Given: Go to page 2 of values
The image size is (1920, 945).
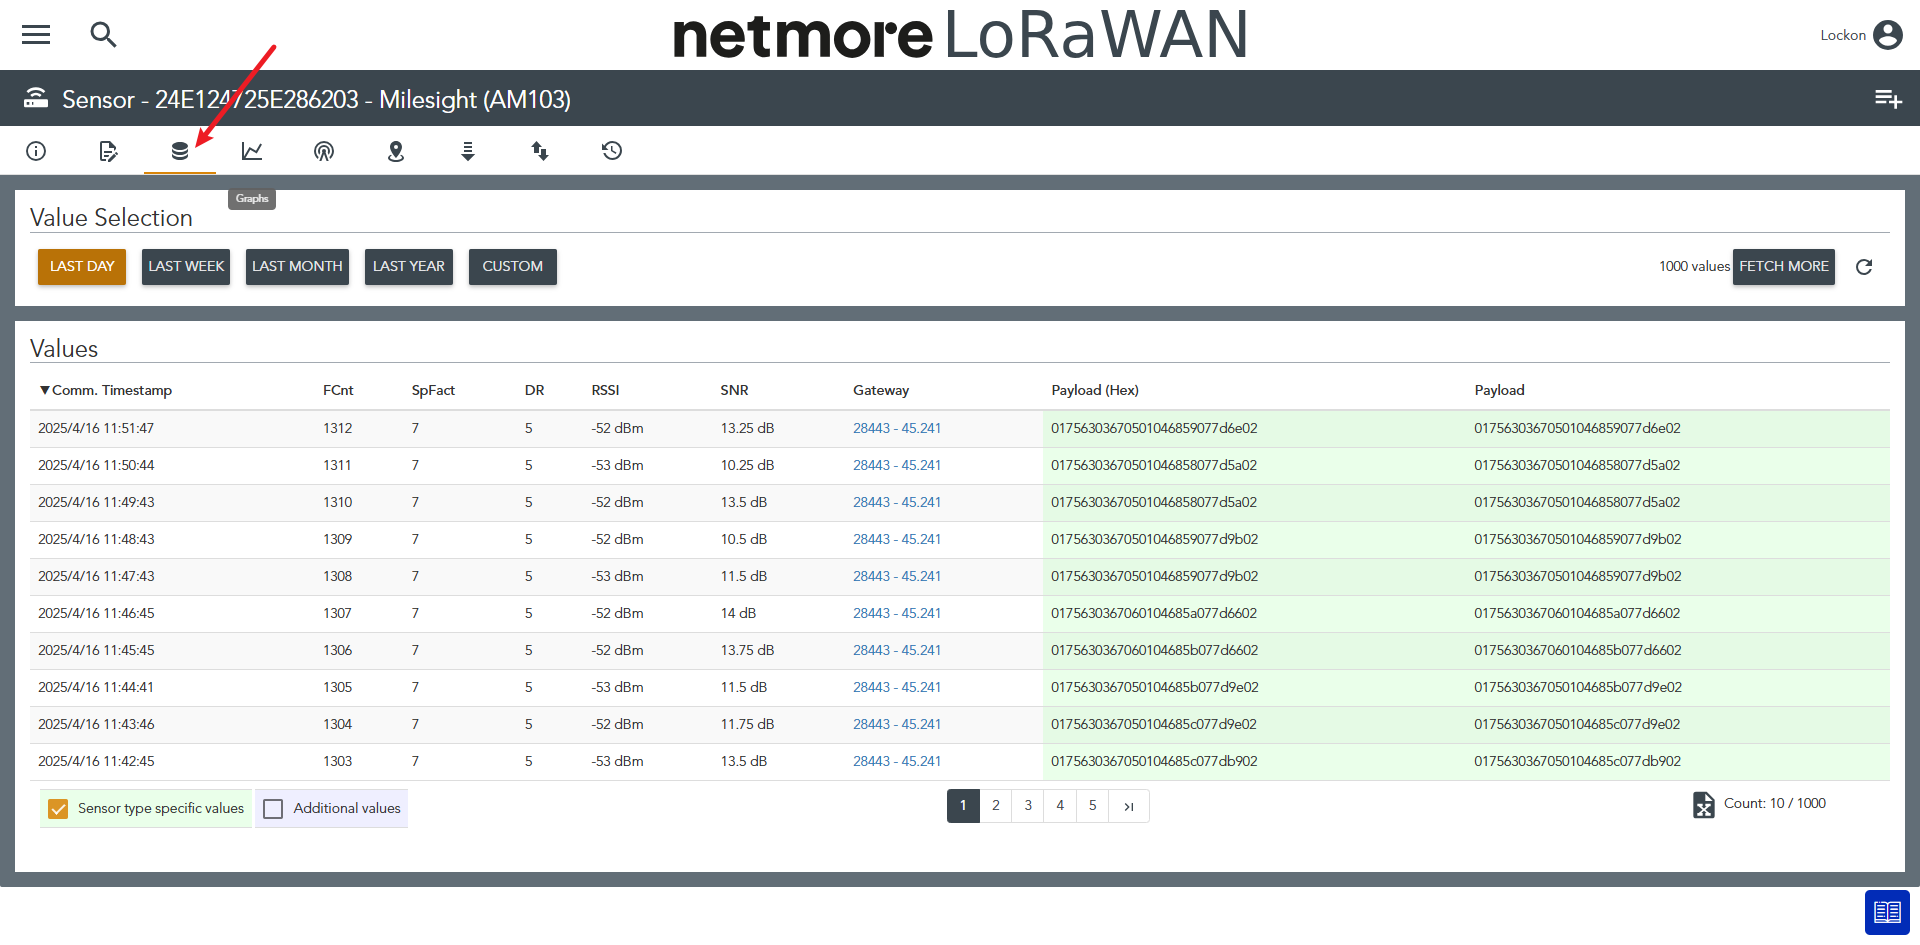Looking at the screenshot, I should coord(995,806).
